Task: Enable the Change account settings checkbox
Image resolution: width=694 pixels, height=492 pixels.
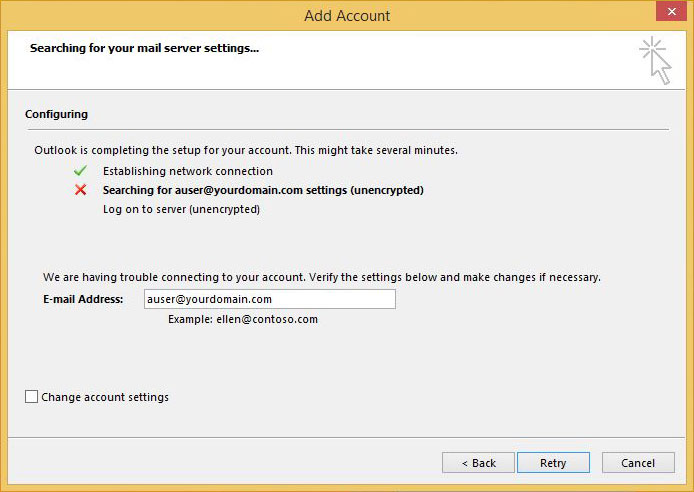Action: 31,396
